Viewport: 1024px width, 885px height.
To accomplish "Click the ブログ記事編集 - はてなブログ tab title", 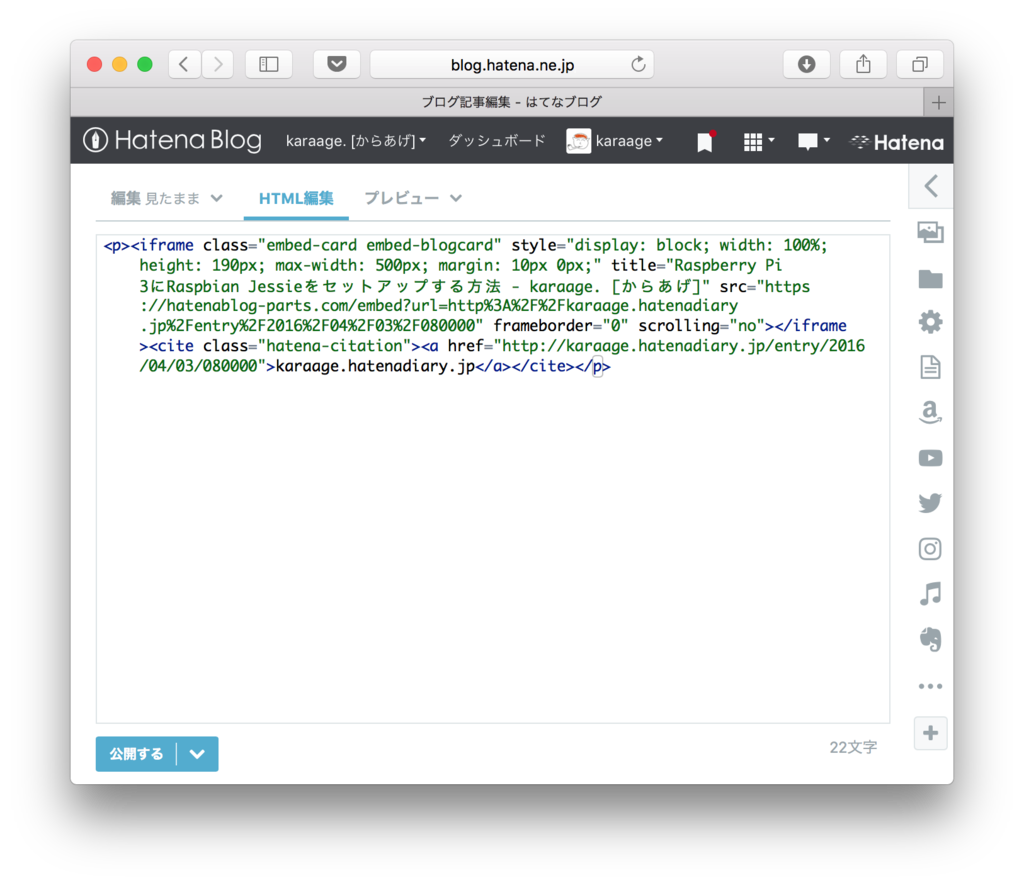I will pyautogui.click(x=511, y=102).
